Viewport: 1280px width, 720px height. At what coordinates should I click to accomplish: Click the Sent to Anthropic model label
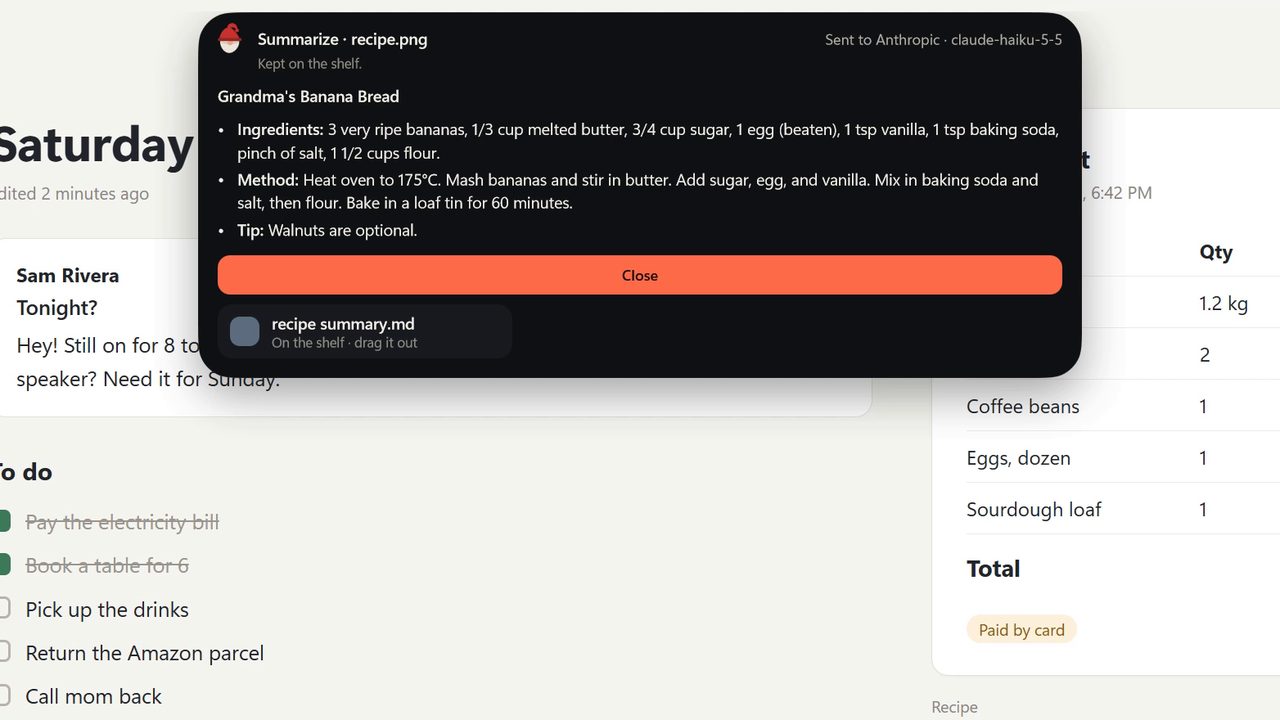tap(943, 40)
